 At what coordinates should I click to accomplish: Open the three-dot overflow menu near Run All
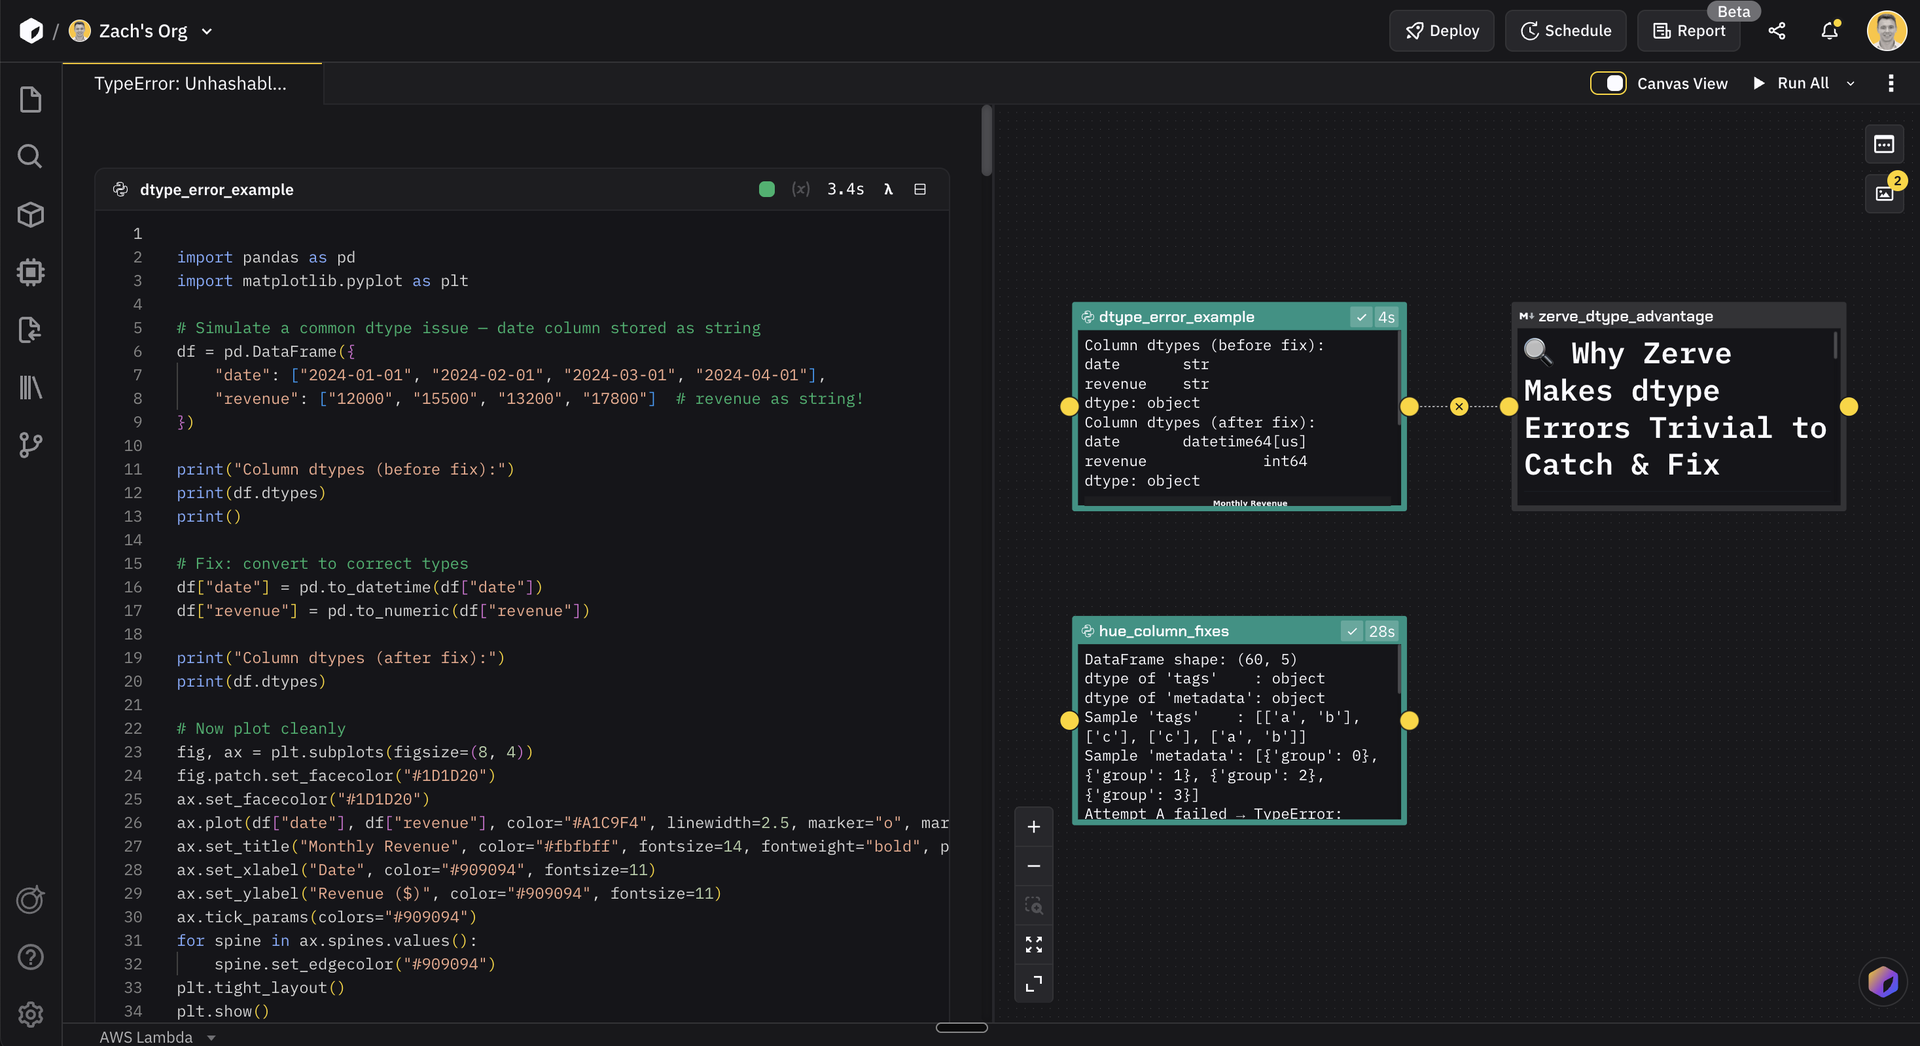coord(1890,83)
